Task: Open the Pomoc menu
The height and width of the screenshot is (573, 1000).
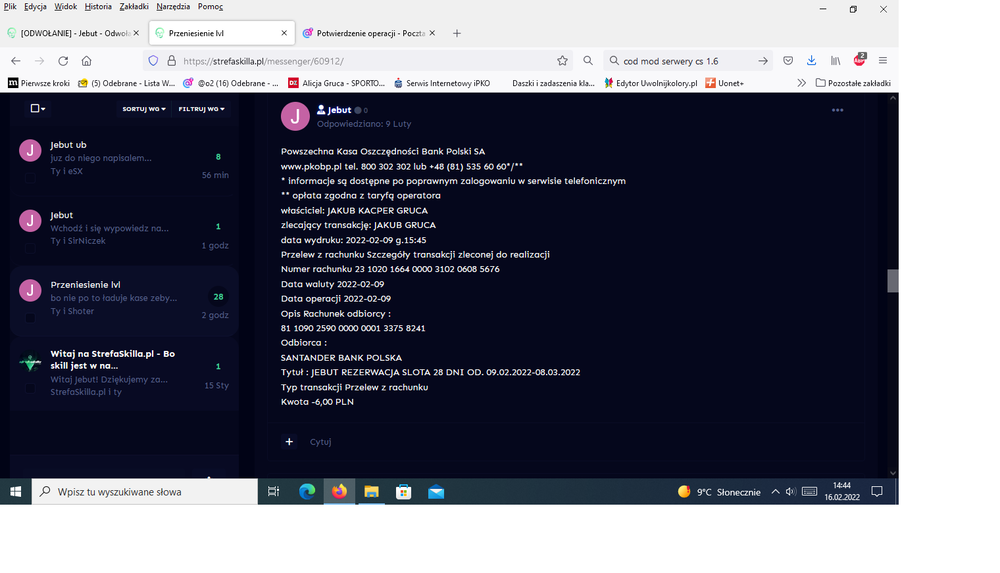Action: 210,6
